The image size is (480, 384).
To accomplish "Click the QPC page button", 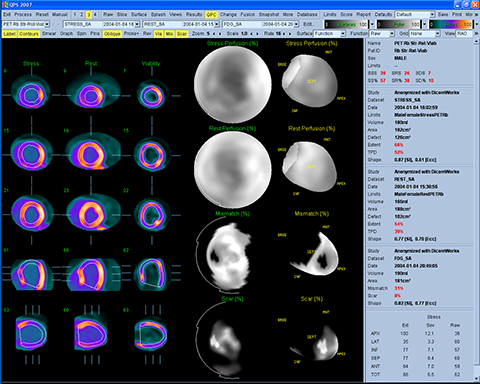I will pos(211,15).
